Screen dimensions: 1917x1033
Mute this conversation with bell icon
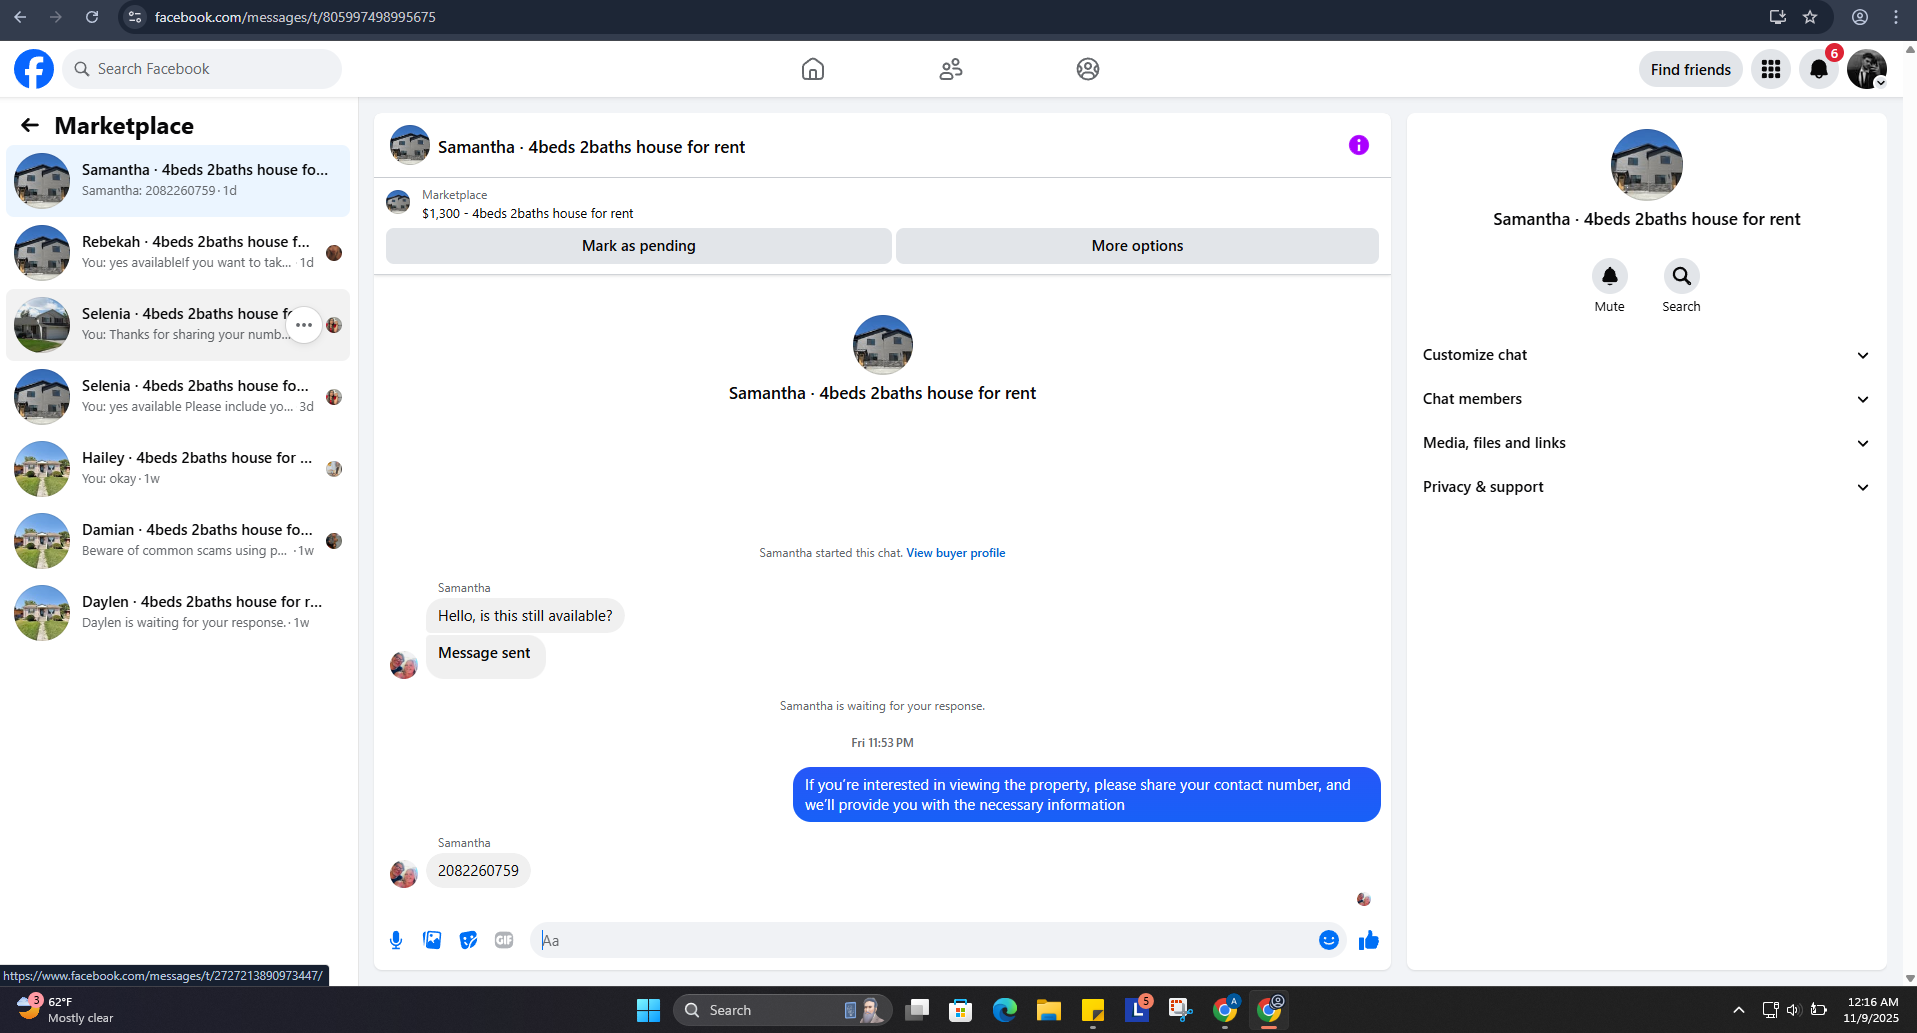pos(1610,276)
